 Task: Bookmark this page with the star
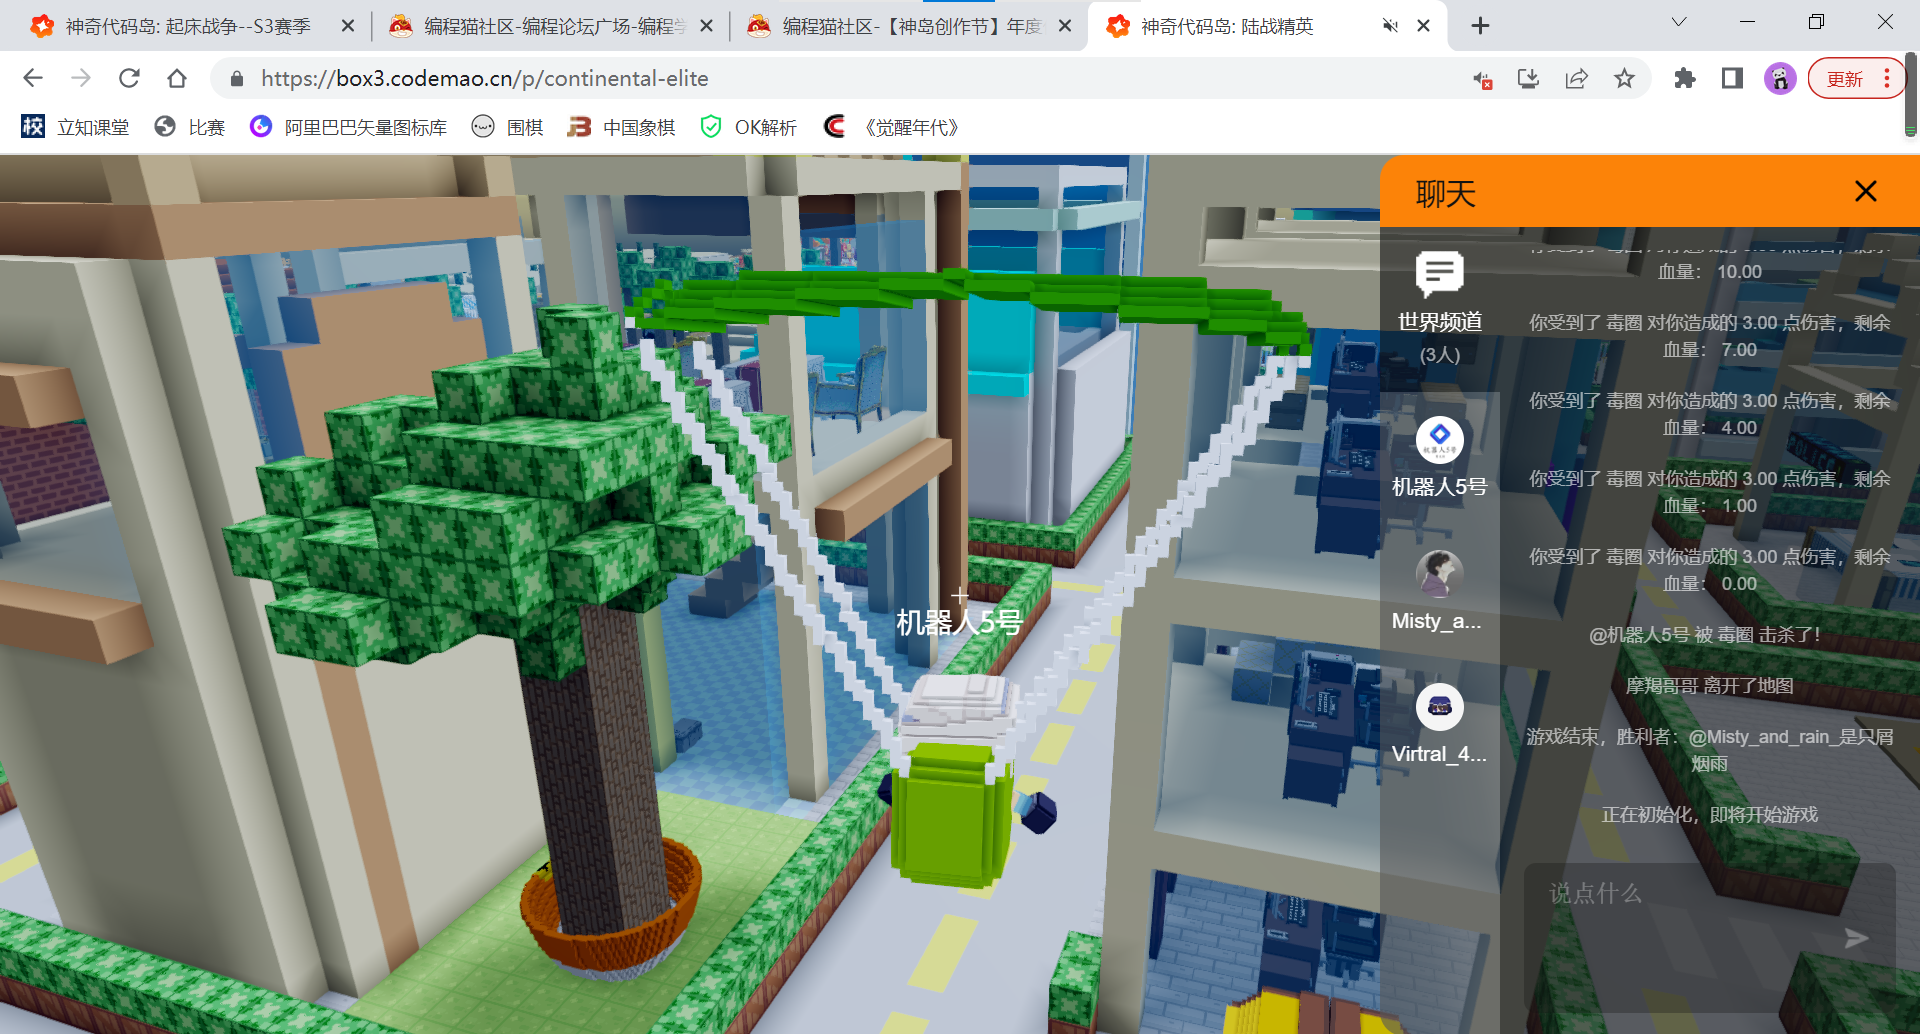coord(1624,78)
